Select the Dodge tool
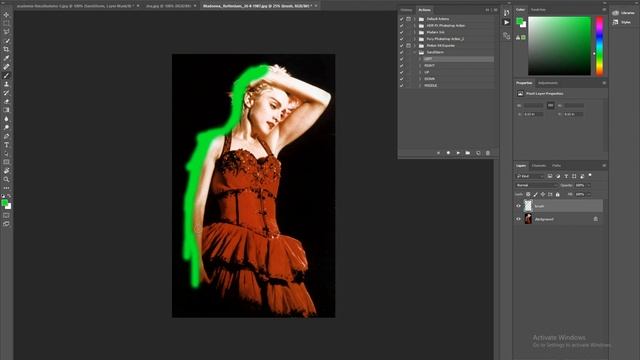The image size is (640, 360). pos(6,127)
